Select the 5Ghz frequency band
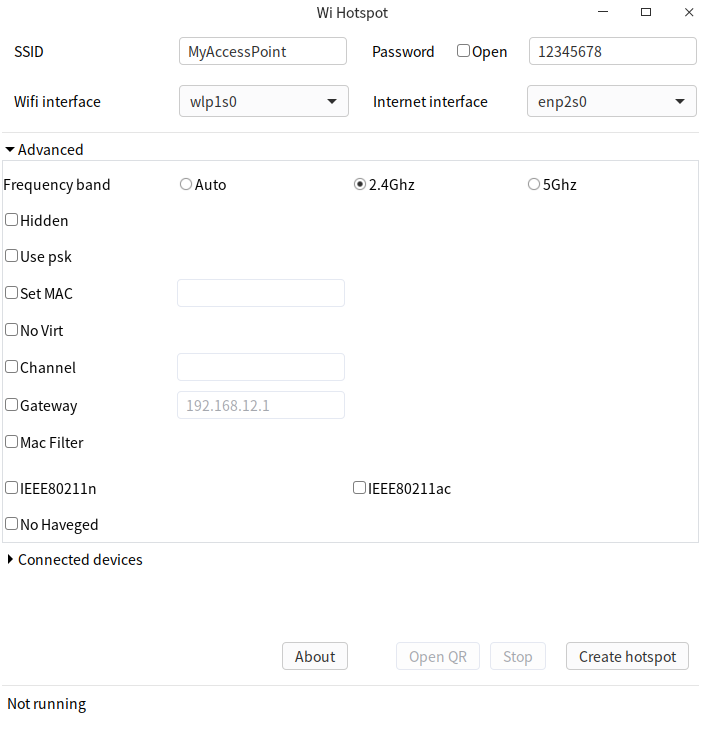707x739 pixels. [534, 184]
